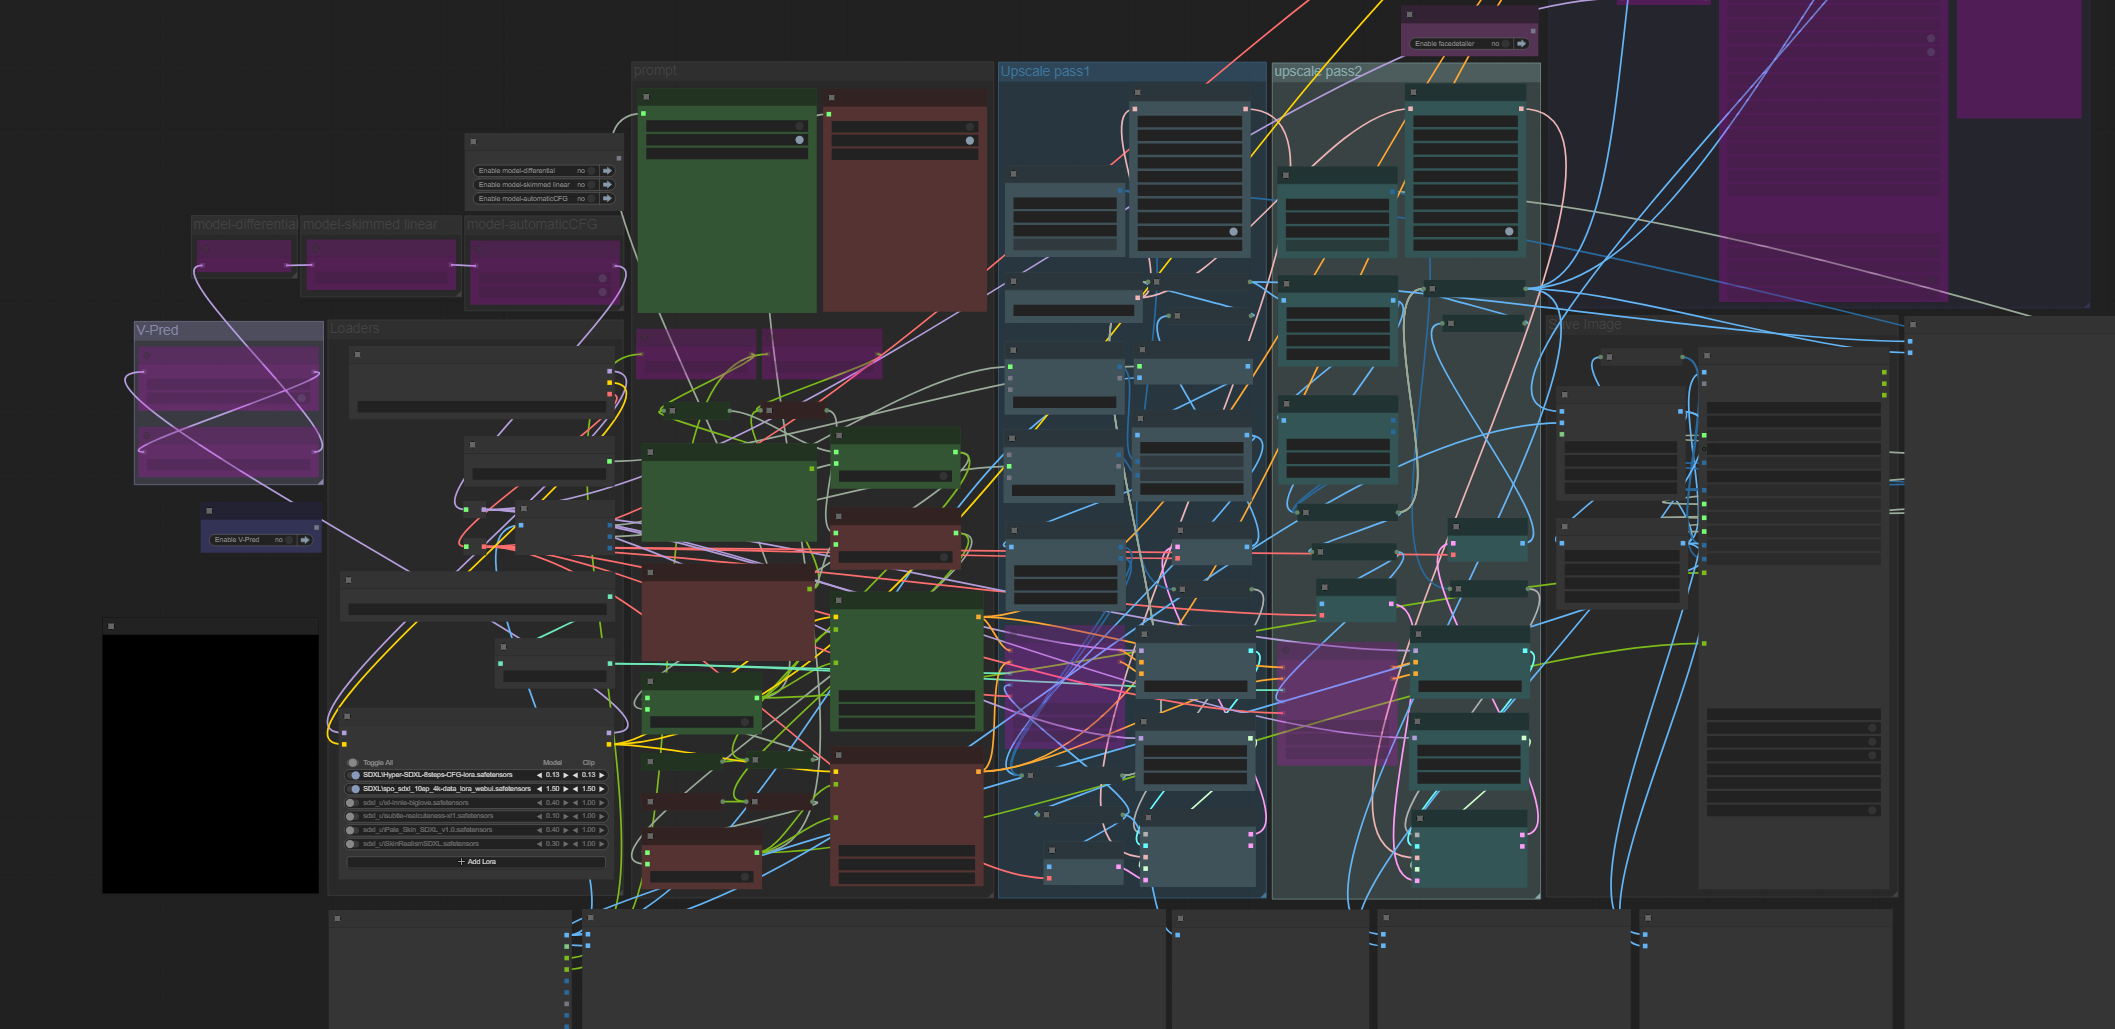Go to the V-Pred group via arrow
2115x1029 pixels.
coord(305,540)
